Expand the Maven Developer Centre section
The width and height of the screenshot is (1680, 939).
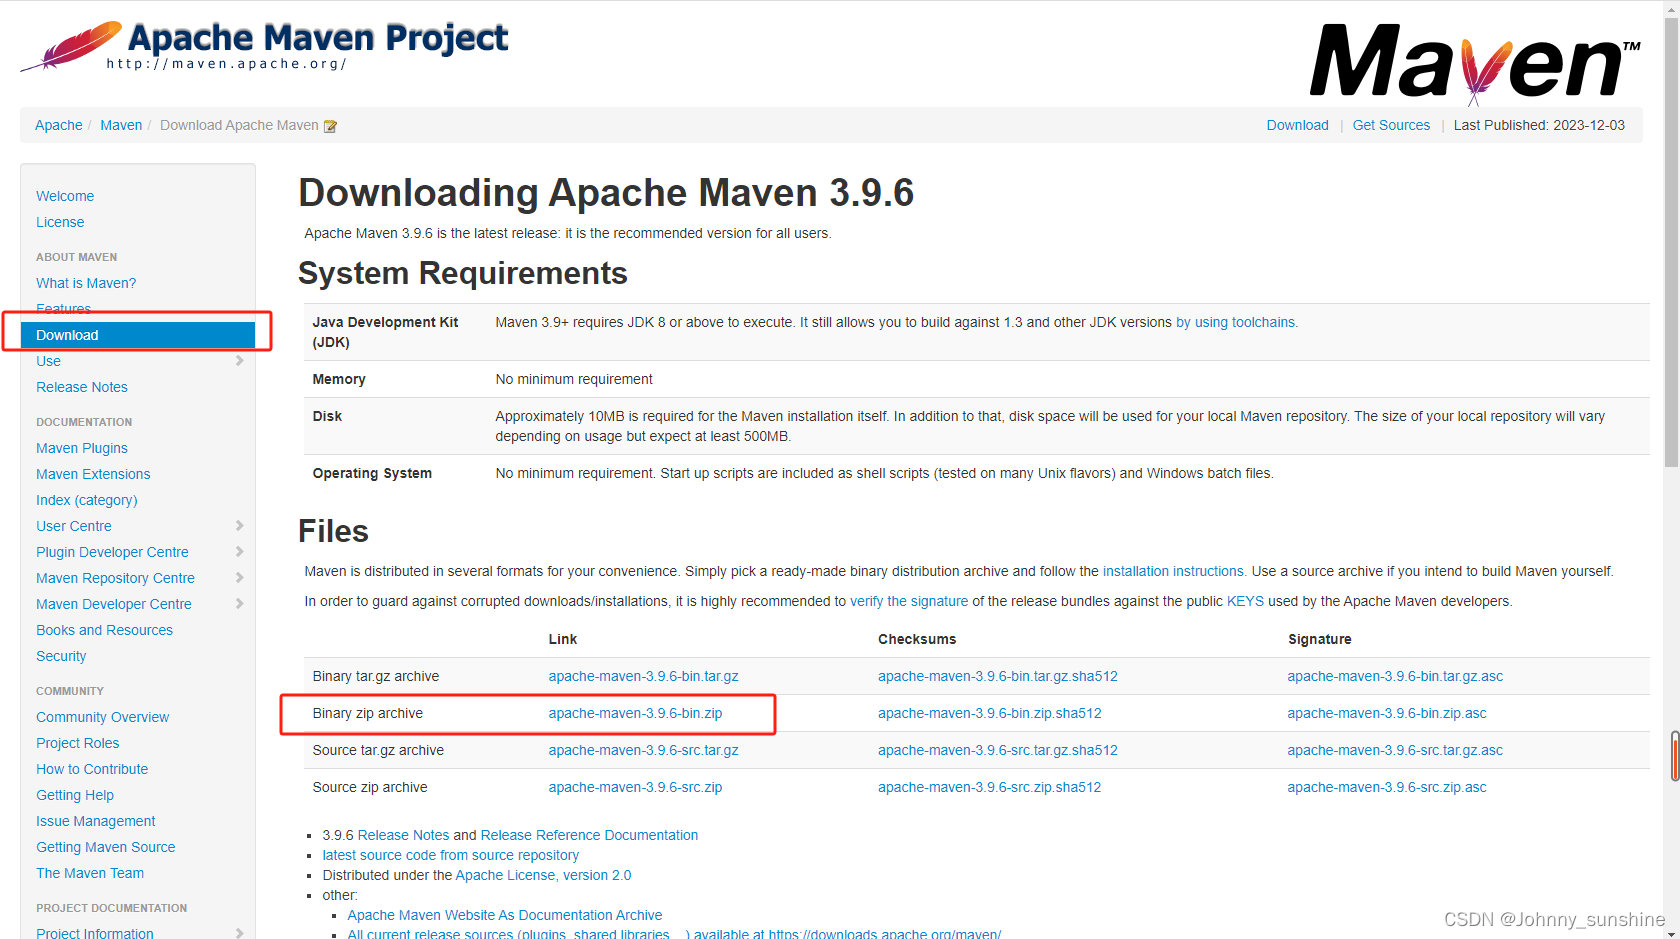tap(240, 603)
